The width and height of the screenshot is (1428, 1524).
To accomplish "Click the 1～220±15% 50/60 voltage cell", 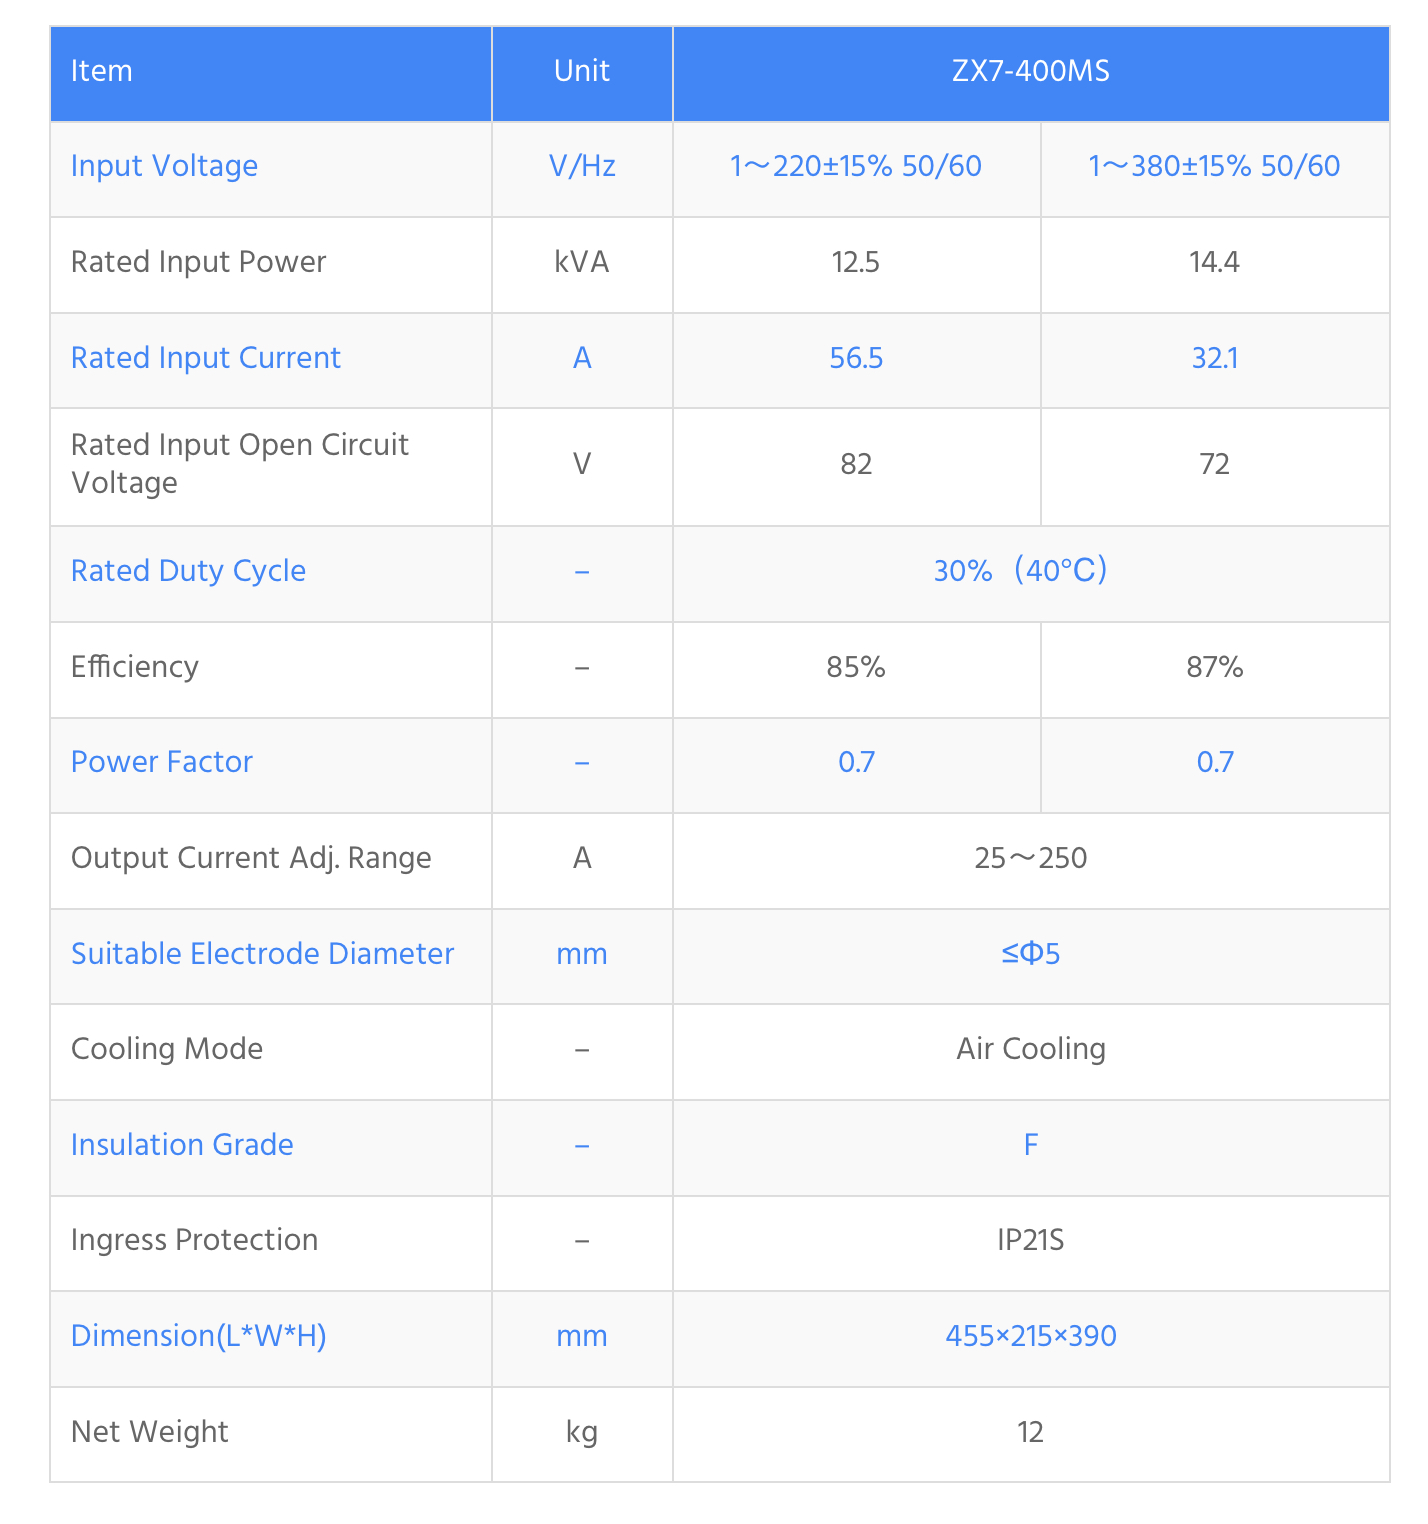I will [x=856, y=167].
